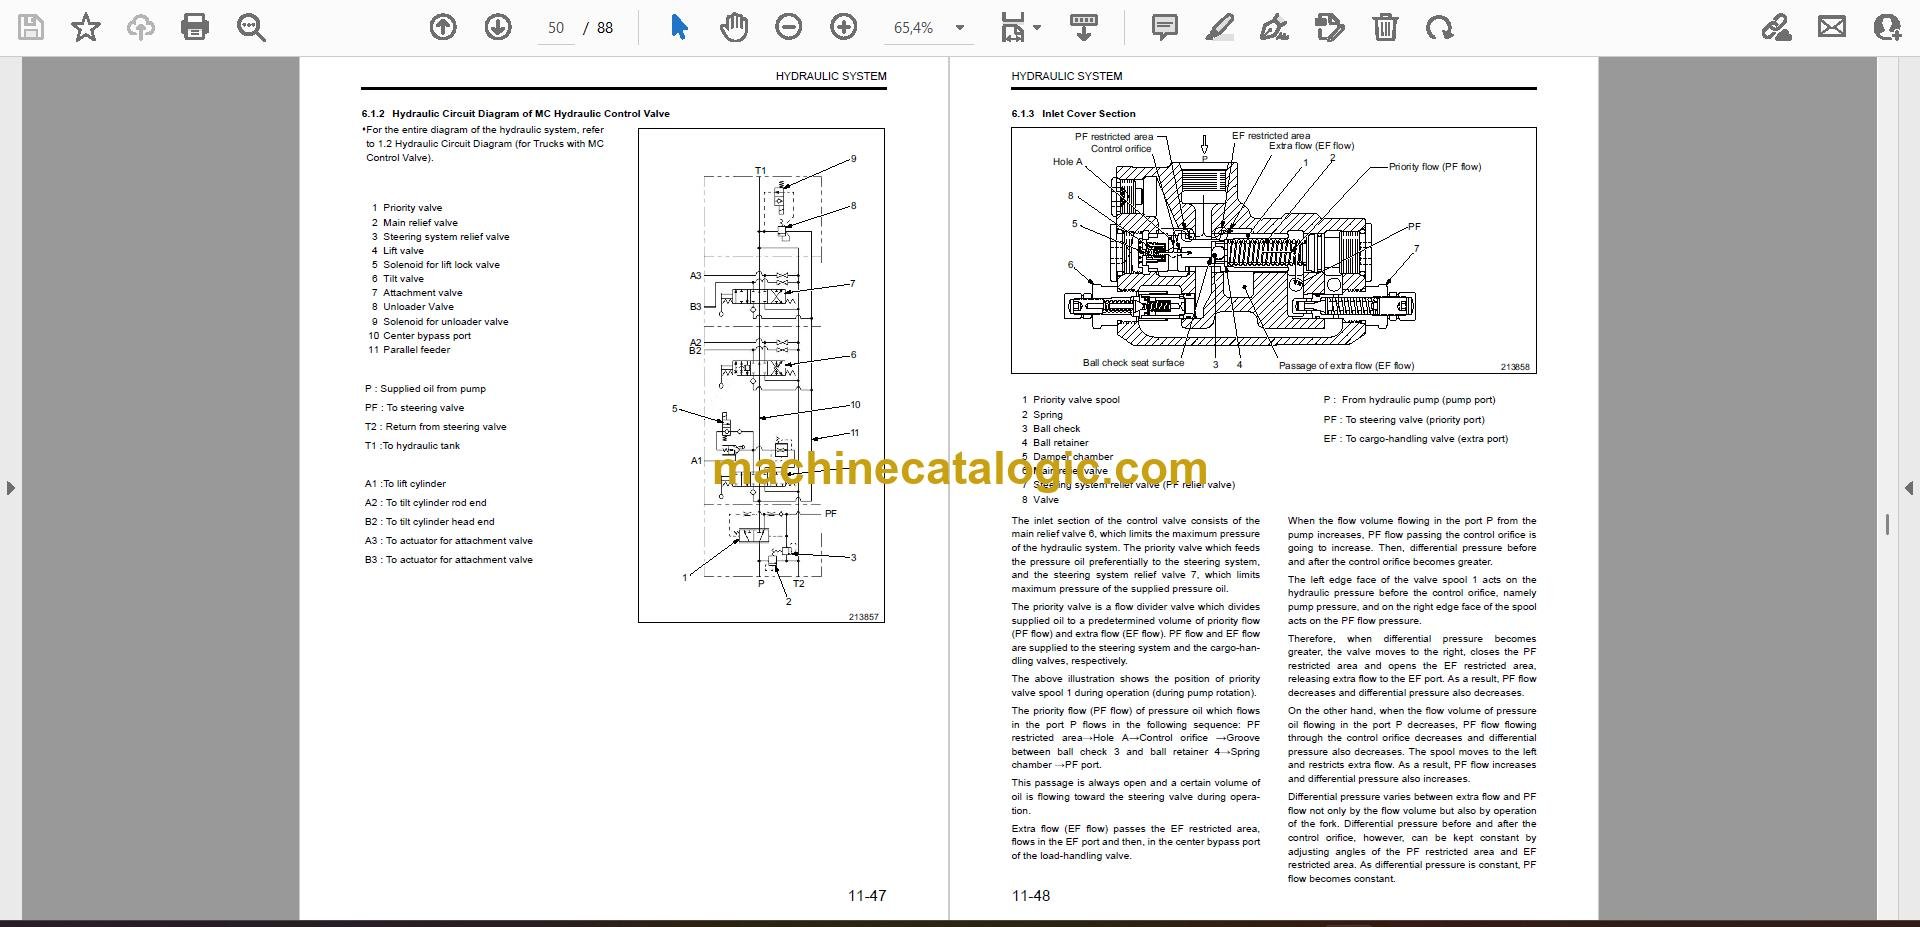Screen dimensions: 1920x927
Task: Click heading '6.1.3 Inlet Cover Section'
Action: click(x=1073, y=114)
